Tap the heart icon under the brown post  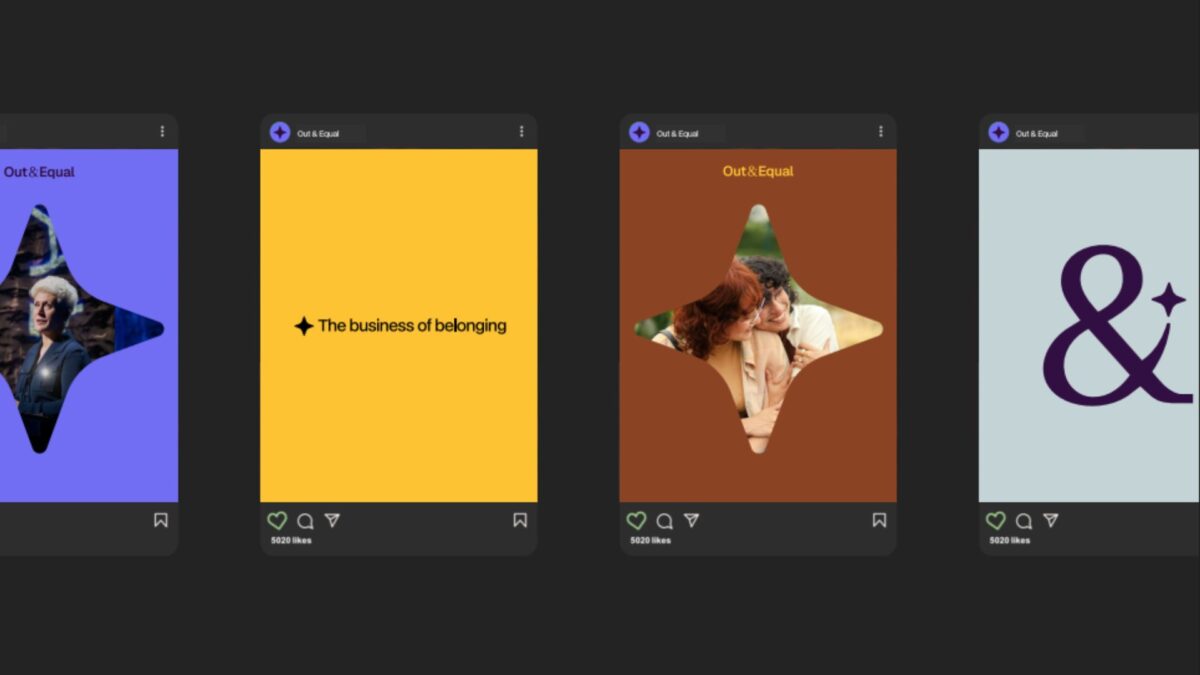[636, 521]
